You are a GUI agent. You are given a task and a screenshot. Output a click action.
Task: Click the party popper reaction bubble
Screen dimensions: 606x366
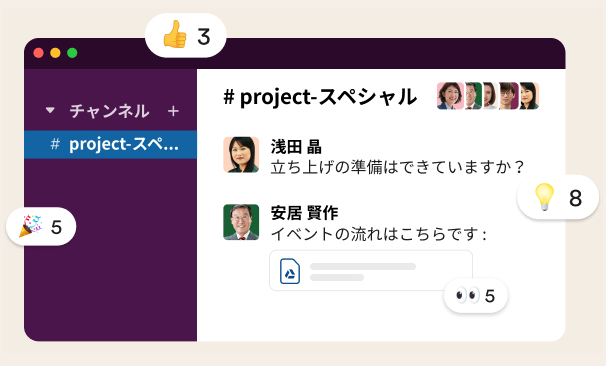pyautogui.click(x=41, y=226)
